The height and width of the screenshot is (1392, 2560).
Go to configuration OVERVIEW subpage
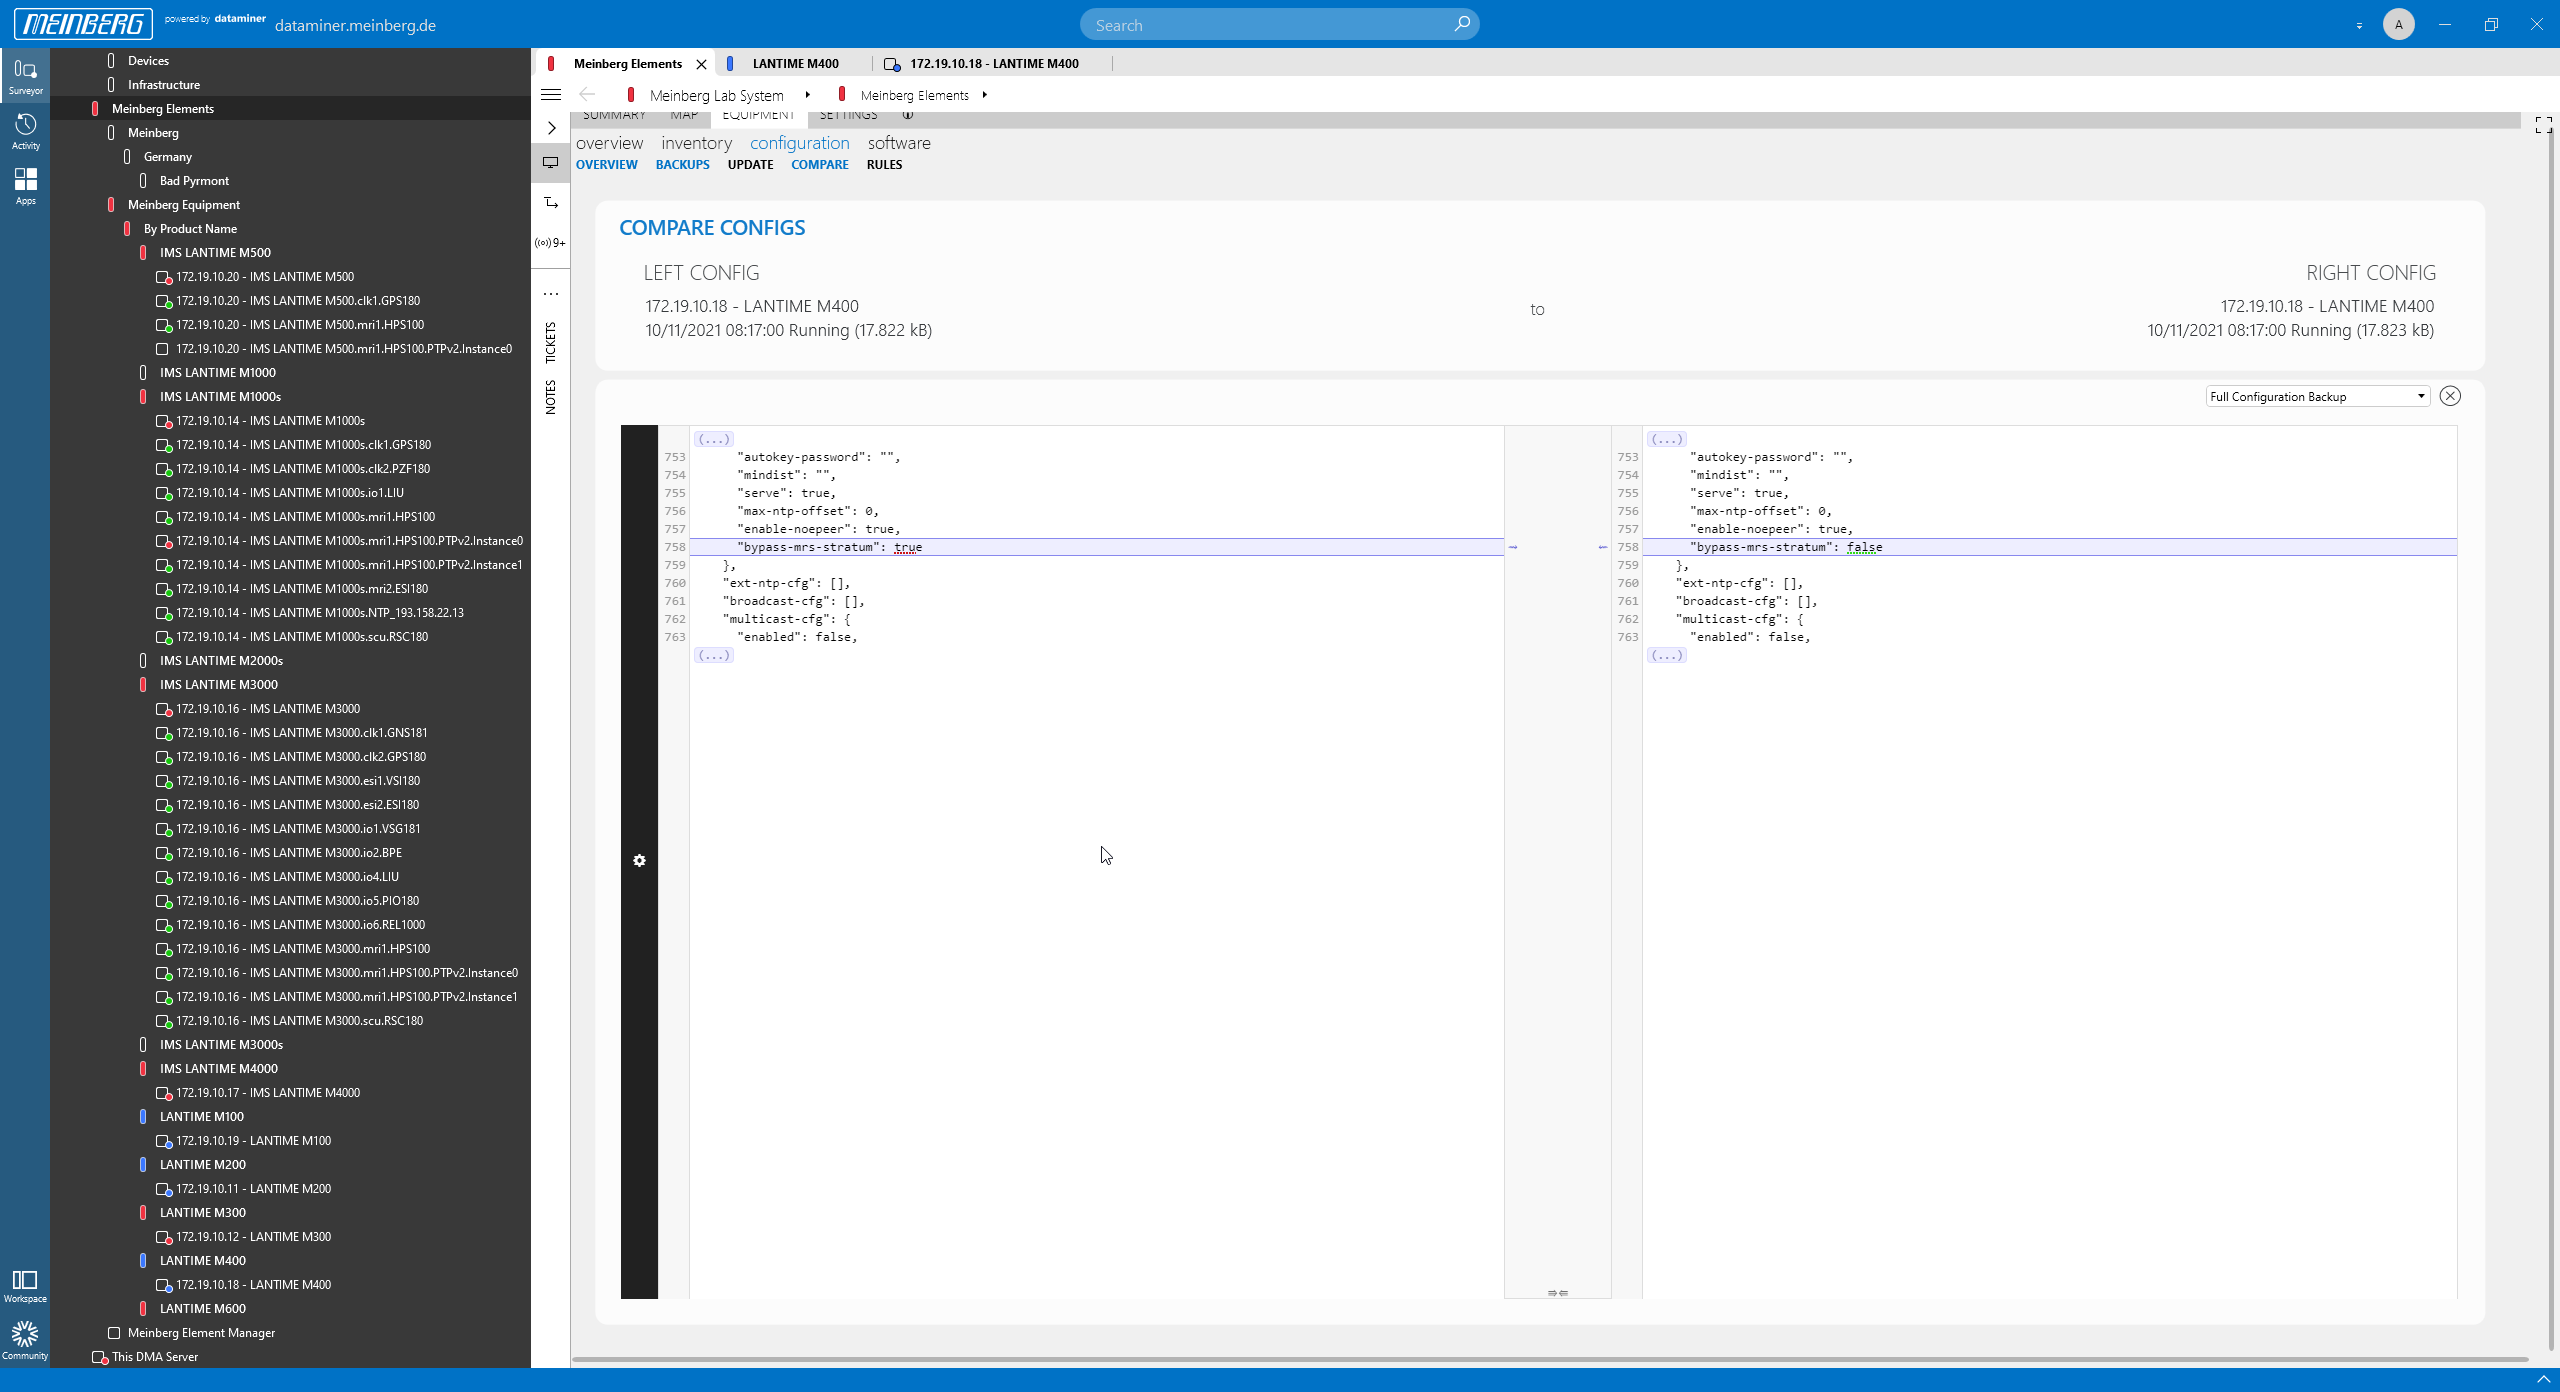[x=606, y=165]
